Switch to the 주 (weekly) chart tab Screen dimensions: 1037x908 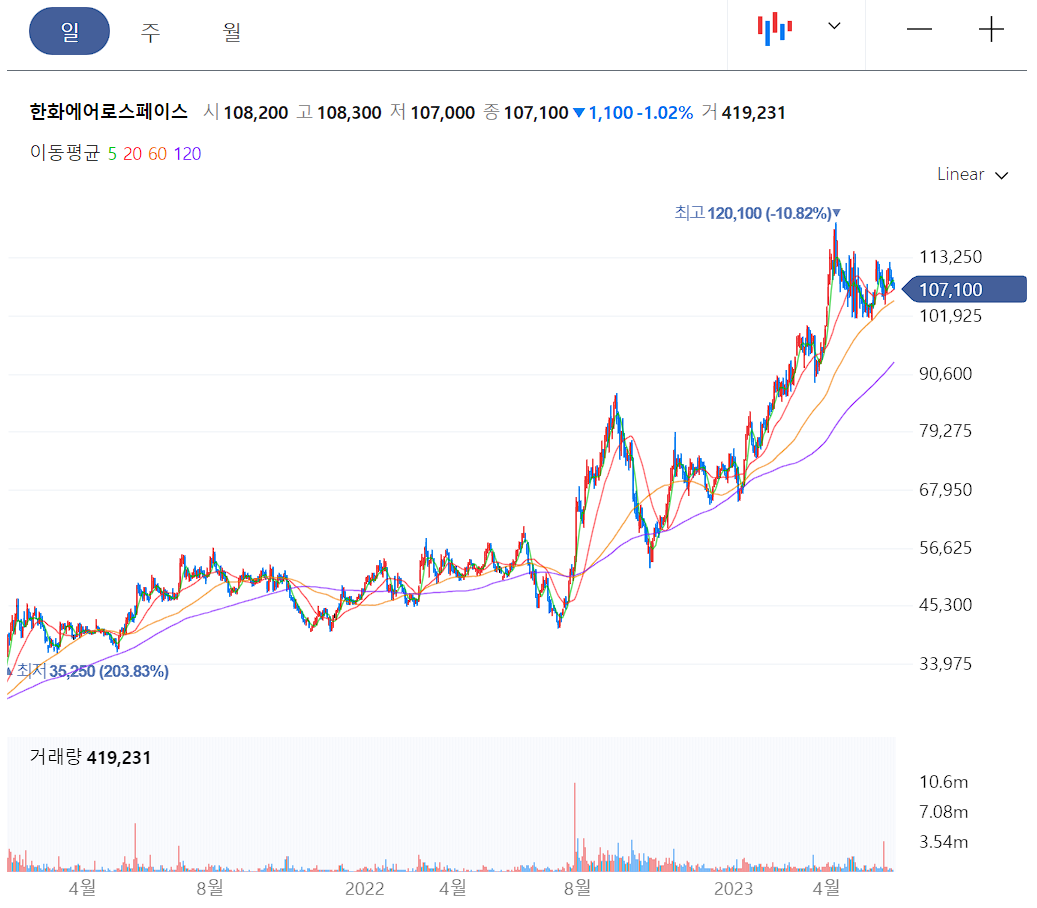click(x=150, y=32)
